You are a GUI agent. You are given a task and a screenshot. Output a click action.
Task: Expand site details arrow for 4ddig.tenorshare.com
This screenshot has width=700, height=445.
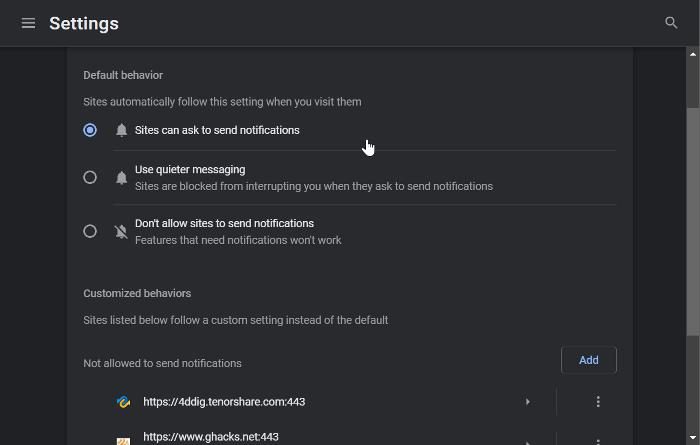pos(528,402)
